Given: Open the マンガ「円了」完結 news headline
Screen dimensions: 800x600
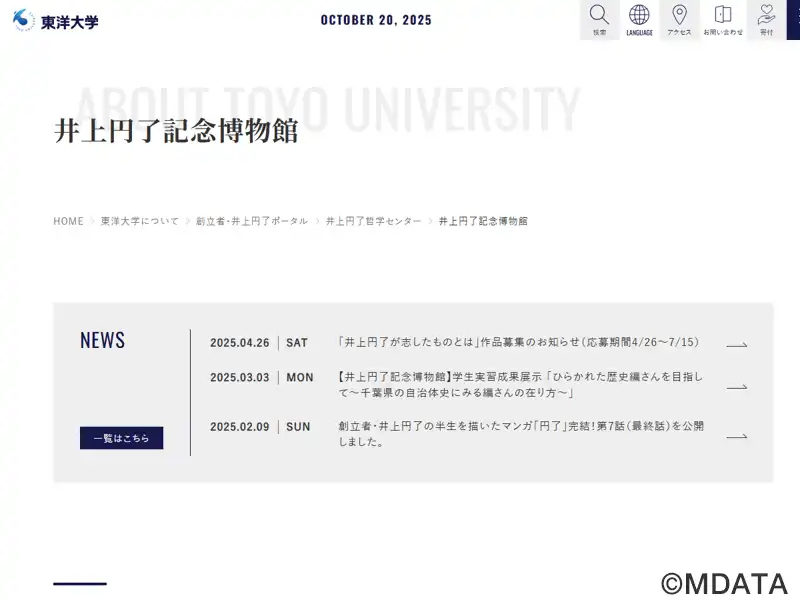Looking at the screenshot, I should (521, 434).
